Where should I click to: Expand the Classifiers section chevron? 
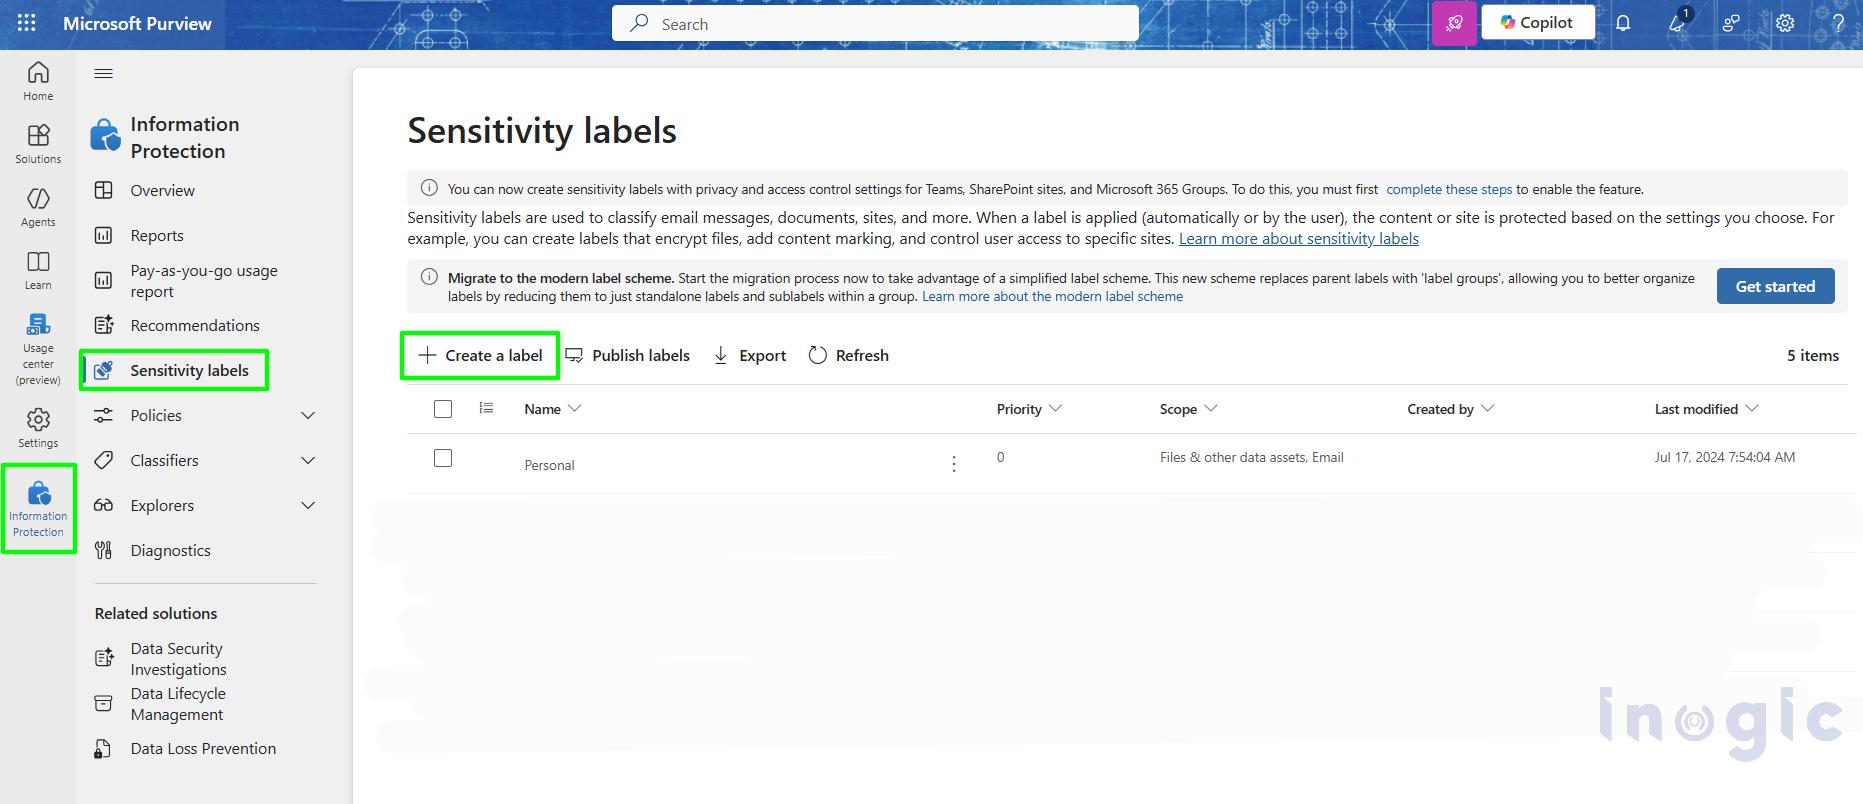(x=308, y=461)
